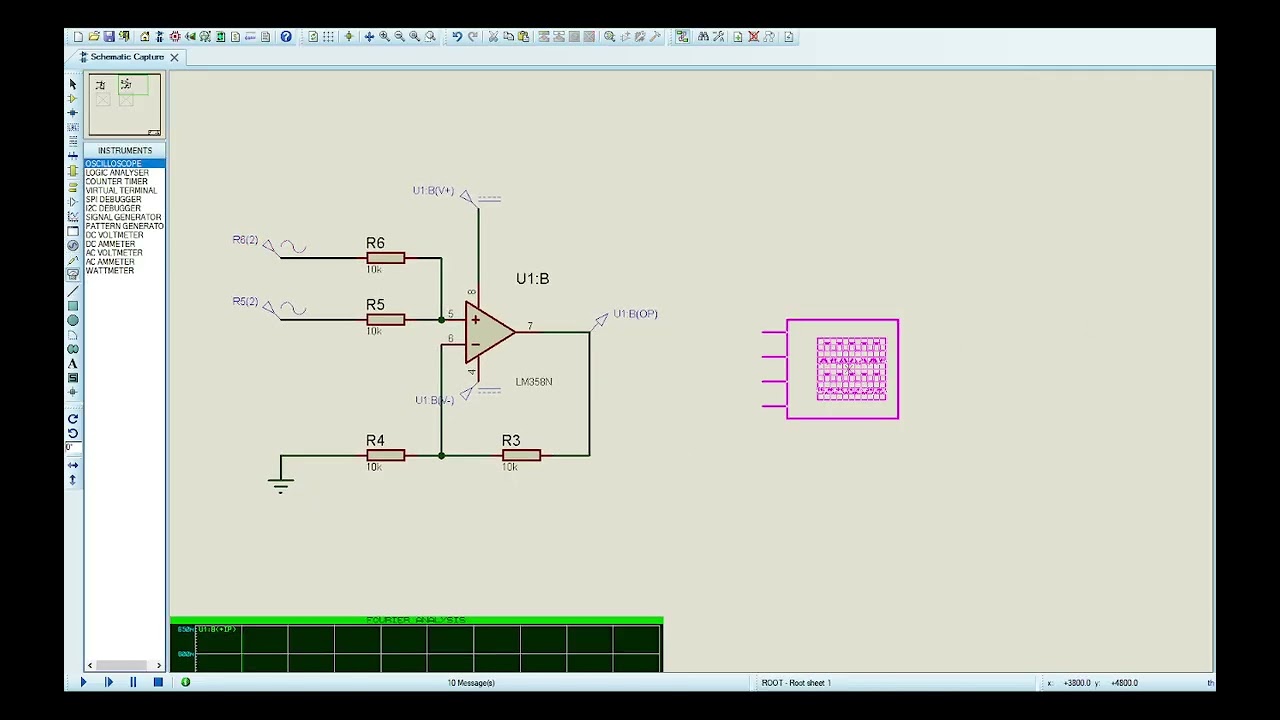Select SIGNAL GENERATOR instrument
This screenshot has height=720, width=1280.
pyautogui.click(x=124, y=217)
